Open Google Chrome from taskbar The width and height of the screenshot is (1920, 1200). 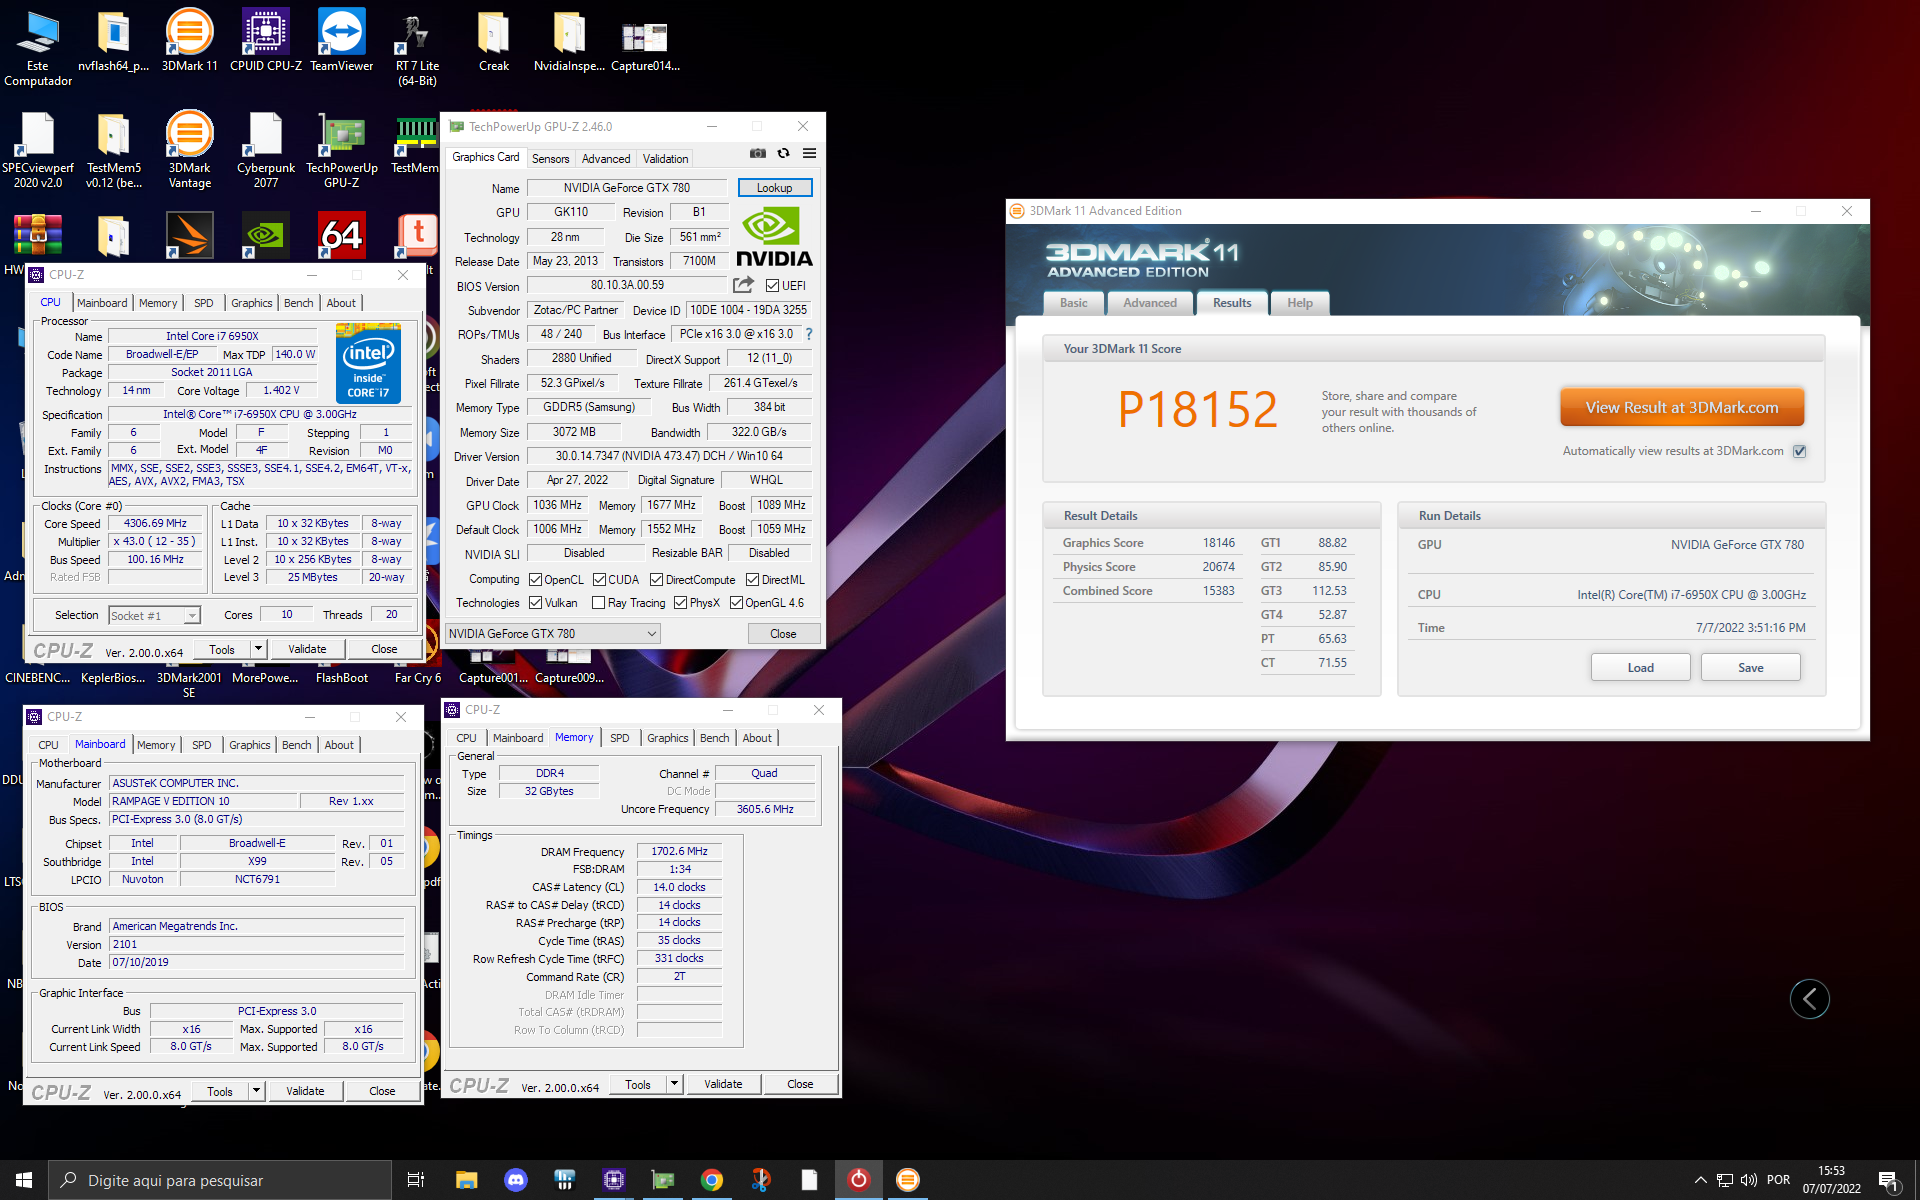coord(712,1180)
